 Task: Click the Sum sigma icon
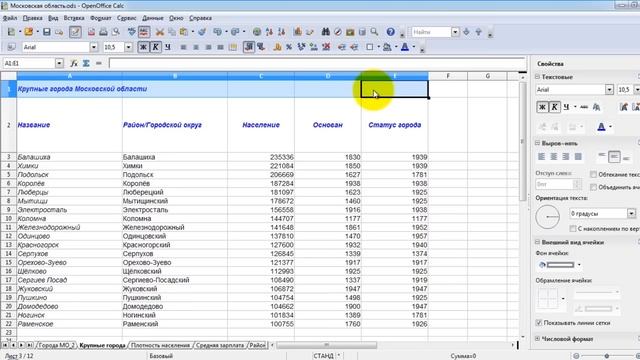pyautogui.click(x=86, y=63)
